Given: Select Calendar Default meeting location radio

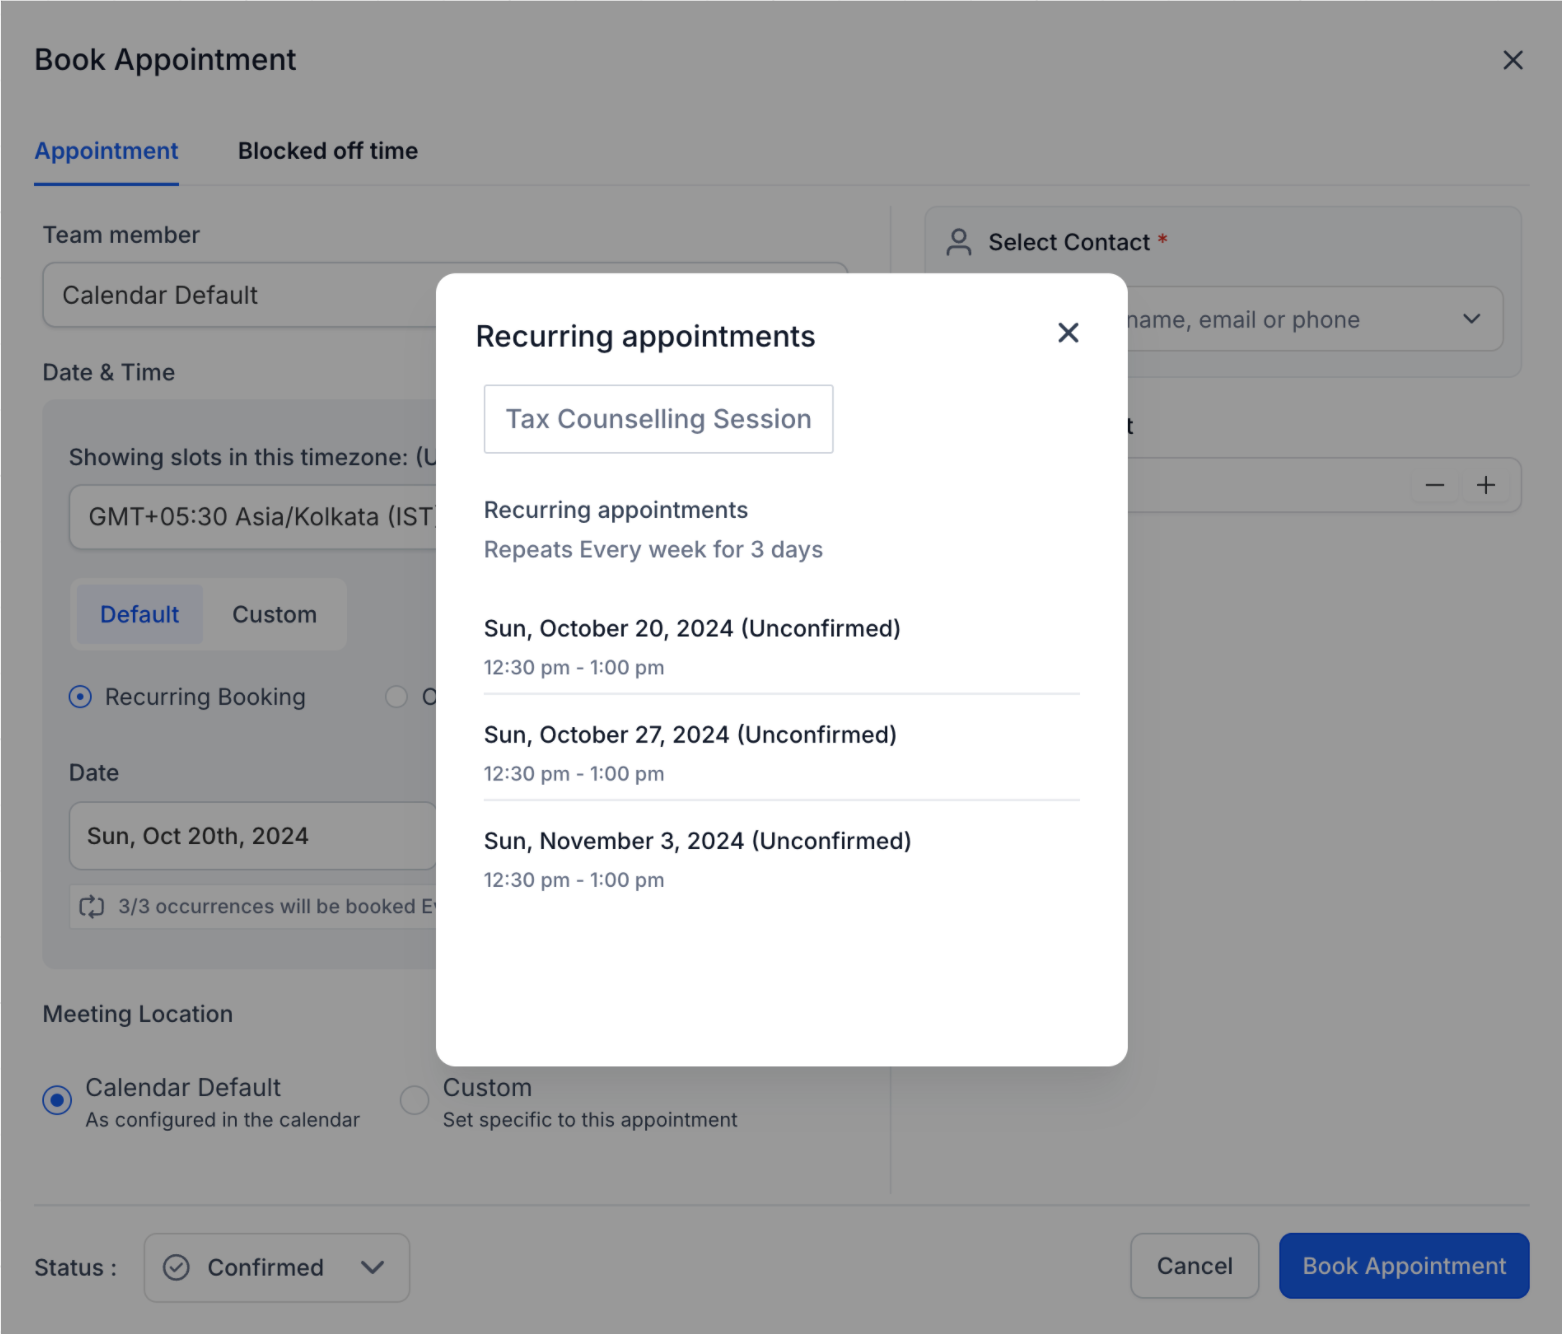Looking at the screenshot, I should click(57, 1101).
